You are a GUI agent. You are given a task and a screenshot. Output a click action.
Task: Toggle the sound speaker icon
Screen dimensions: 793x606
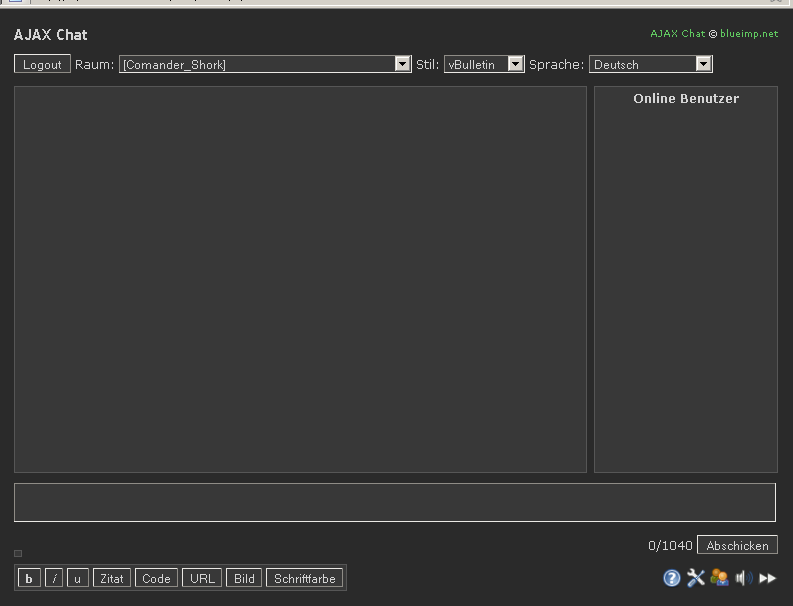click(x=744, y=578)
